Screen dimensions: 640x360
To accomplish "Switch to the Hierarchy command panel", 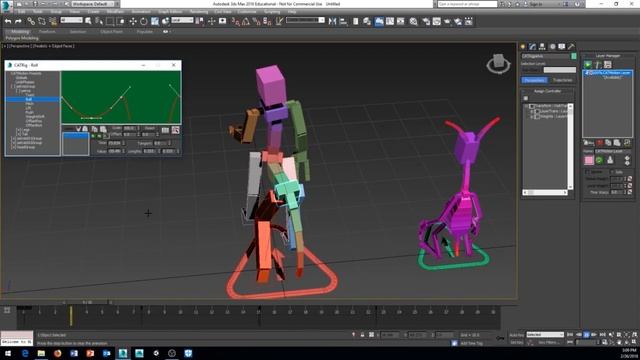I will click(x=542, y=47).
